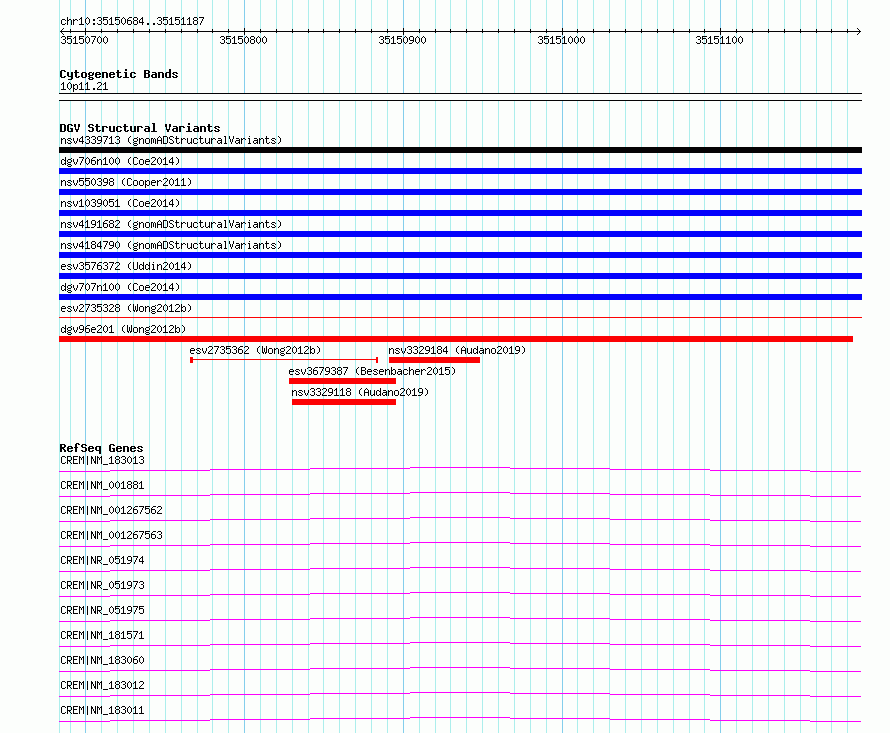This screenshot has height=733, width=890.
Task: Click the blue nsv1039051 variant bar
Action: click(x=460, y=213)
